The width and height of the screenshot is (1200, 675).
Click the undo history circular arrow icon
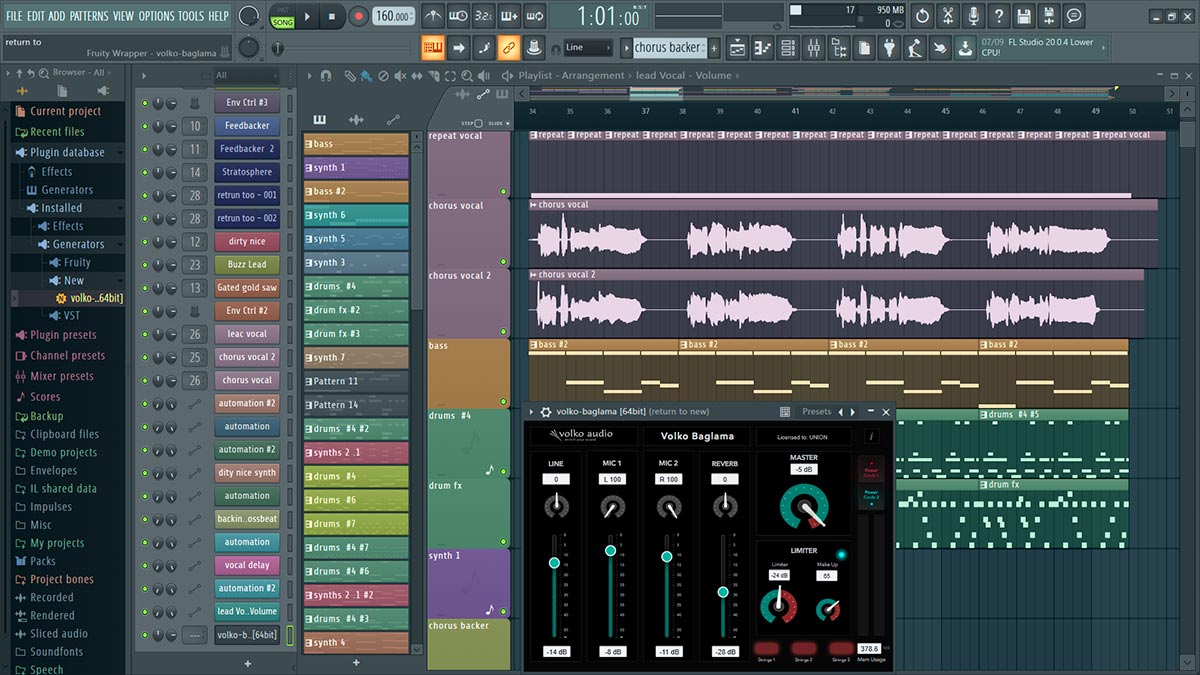click(x=922, y=16)
